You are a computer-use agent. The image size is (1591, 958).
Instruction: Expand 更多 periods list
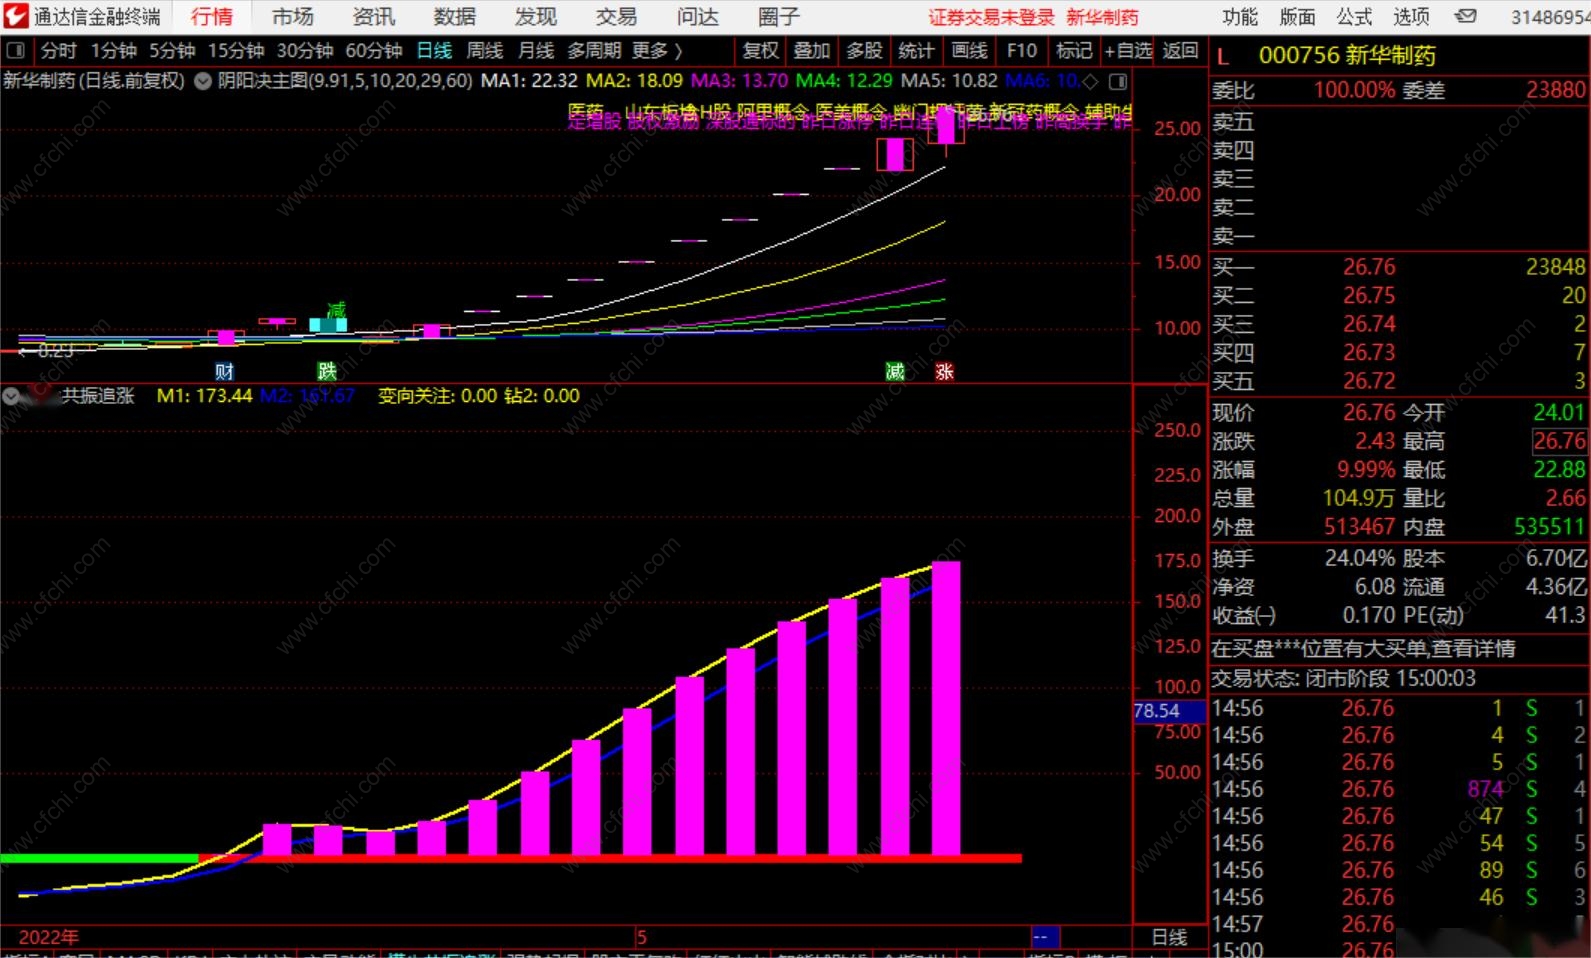coord(657,51)
